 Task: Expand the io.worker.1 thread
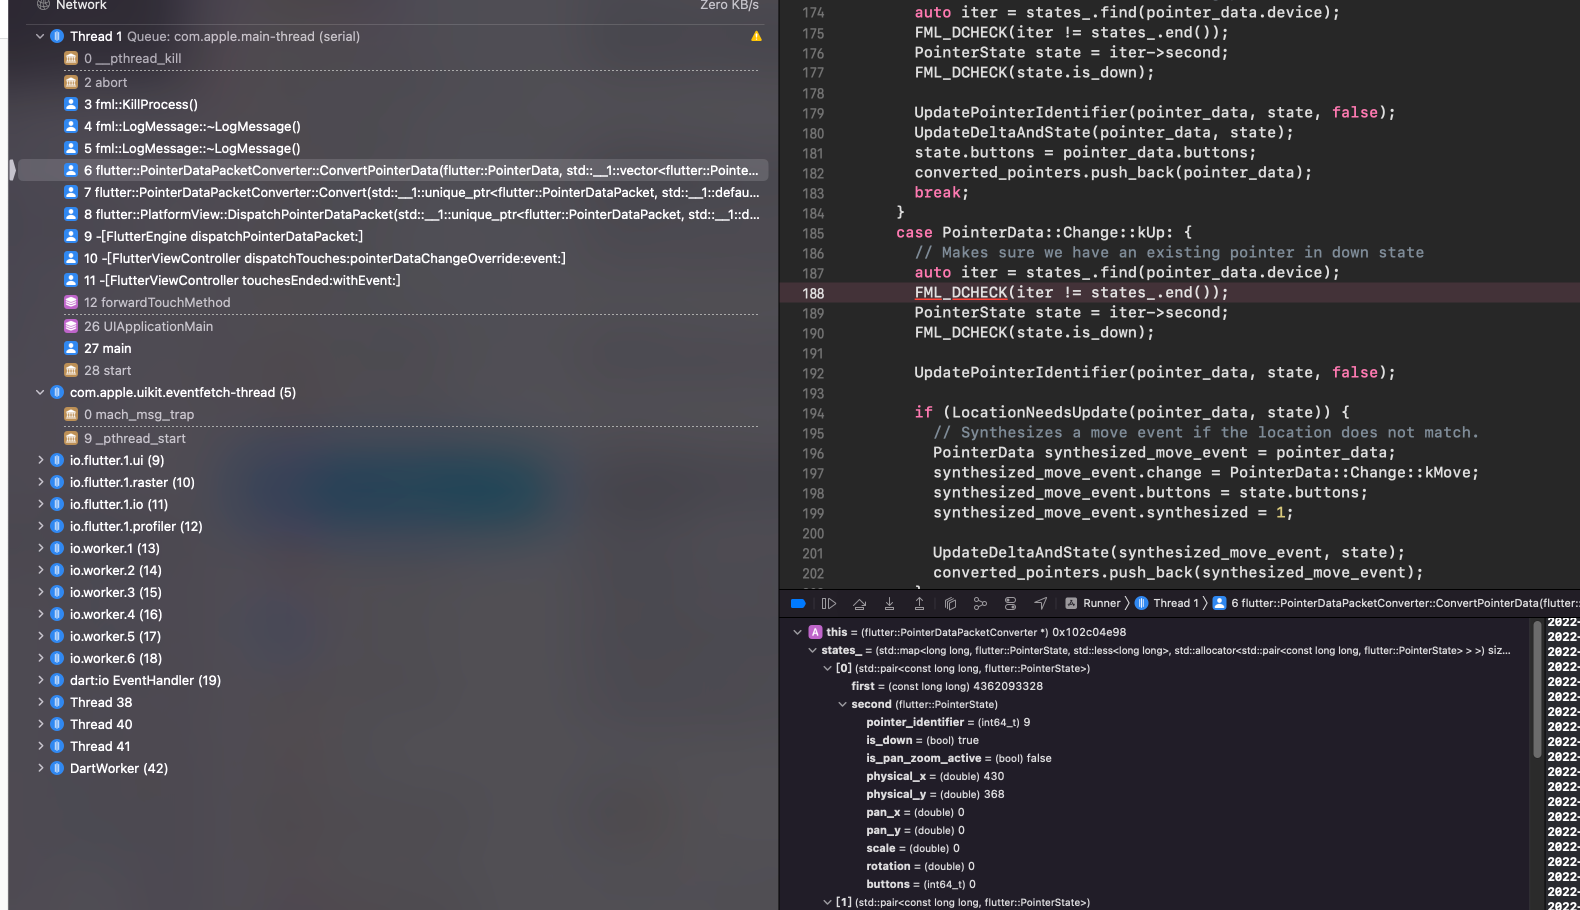click(40, 548)
